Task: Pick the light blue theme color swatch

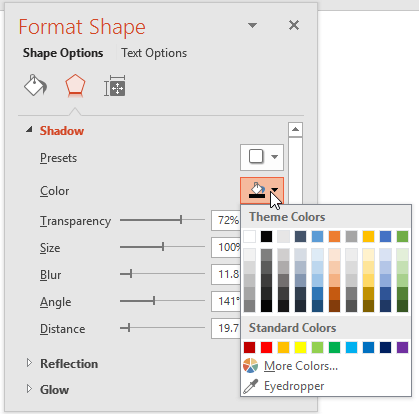Action: pos(317,237)
